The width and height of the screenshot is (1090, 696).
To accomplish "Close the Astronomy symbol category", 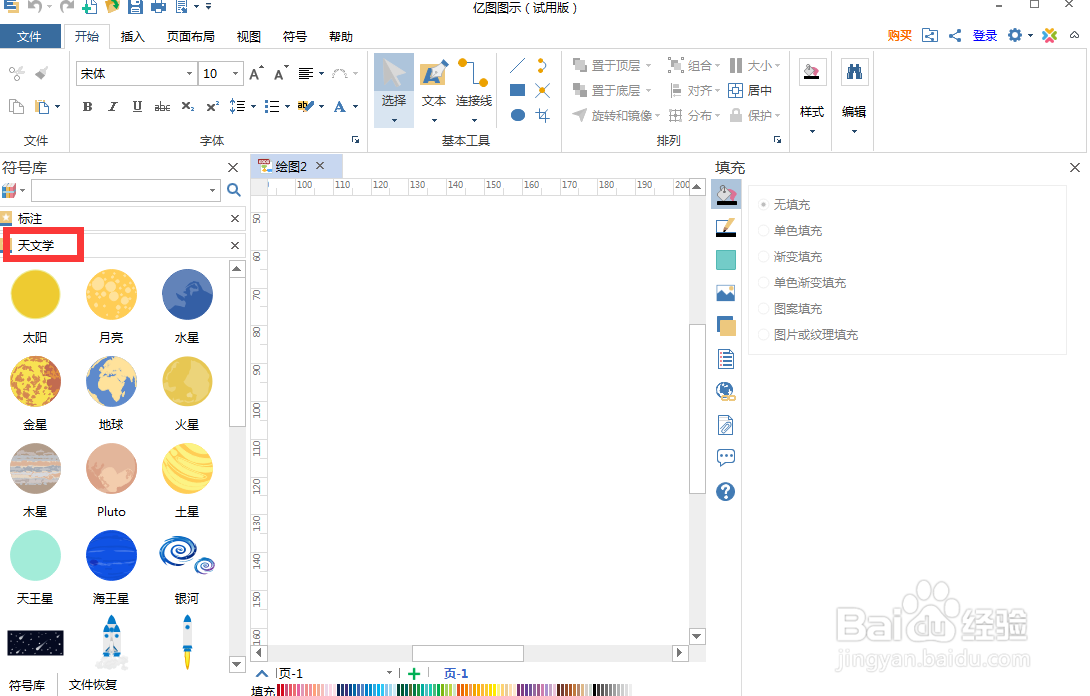I will (235, 245).
